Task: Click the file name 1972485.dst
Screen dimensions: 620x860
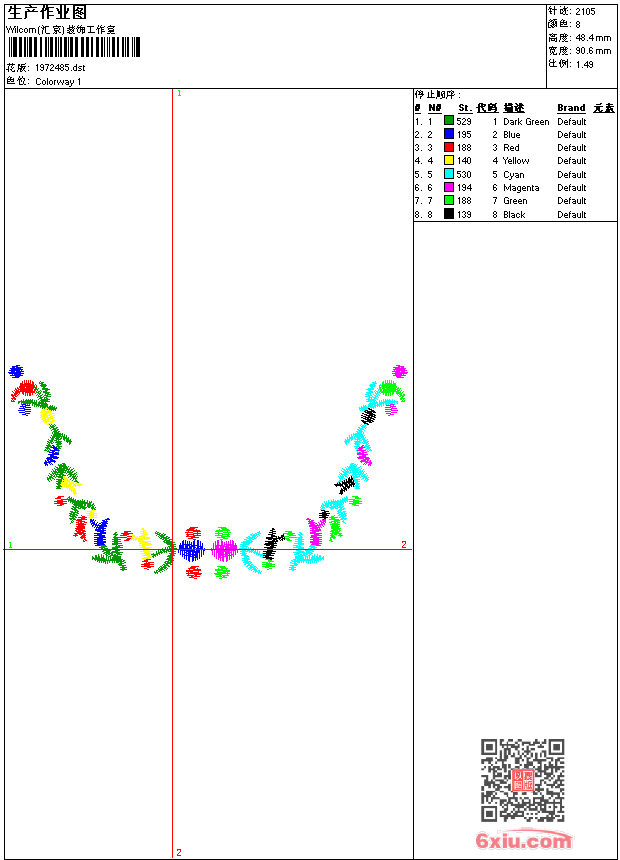Action: [60, 67]
